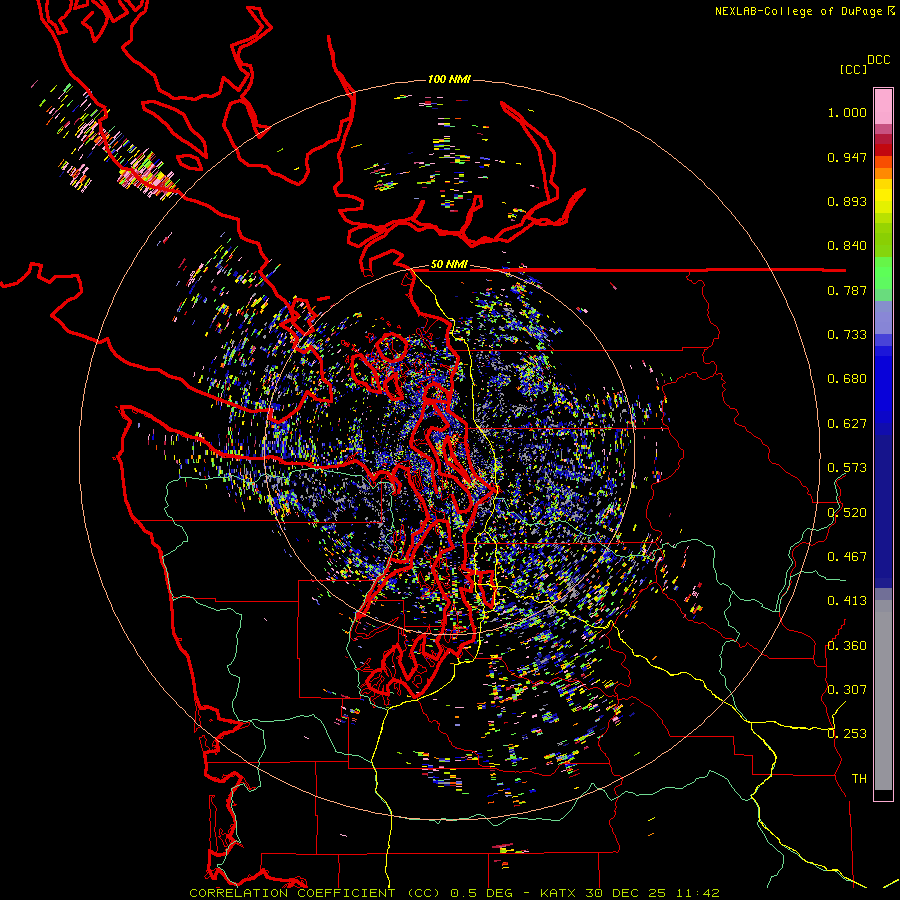Click the TH threshold label
The width and height of the screenshot is (900, 900).
[859, 779]
